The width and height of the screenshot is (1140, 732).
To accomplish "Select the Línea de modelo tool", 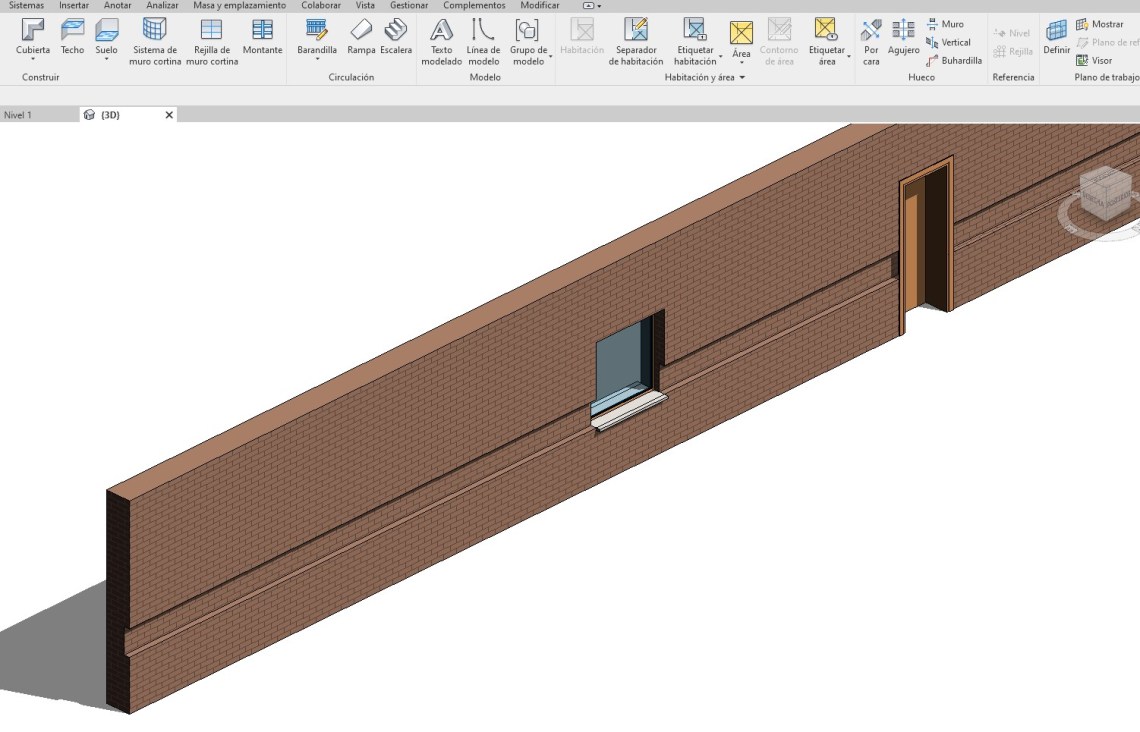I will point(483,42).
